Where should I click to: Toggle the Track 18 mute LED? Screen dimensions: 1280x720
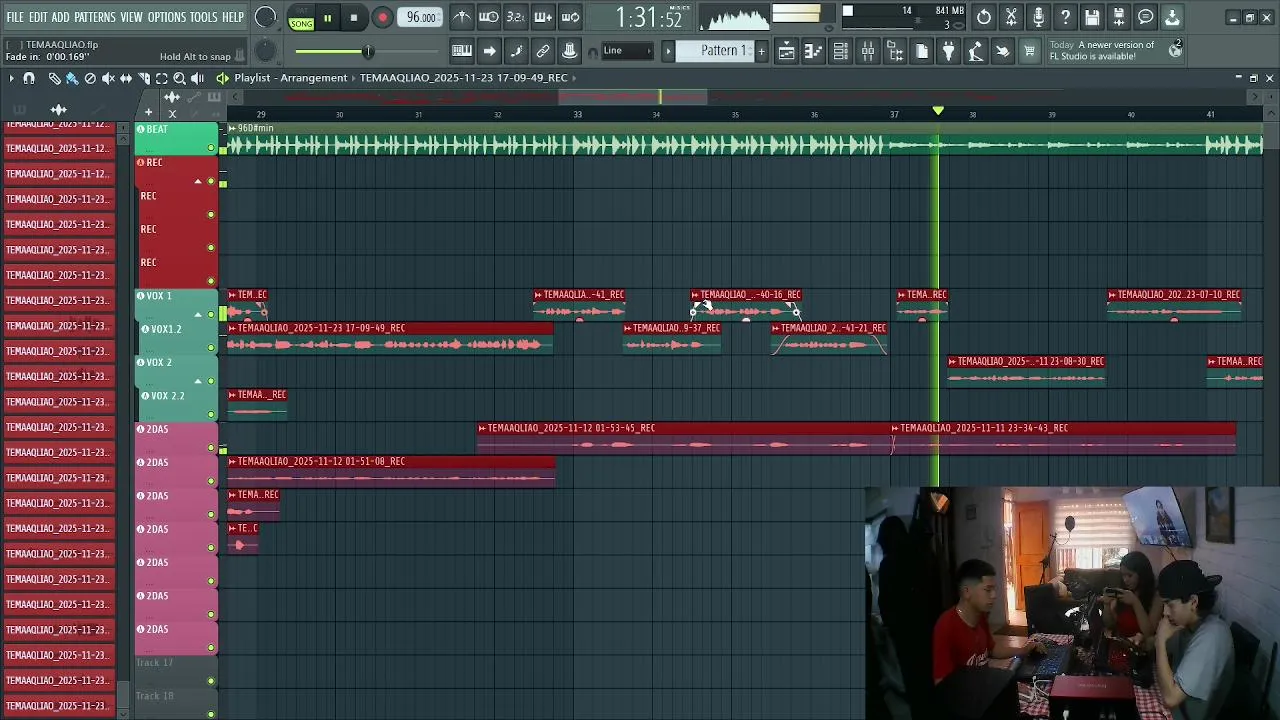click(211, 713)
